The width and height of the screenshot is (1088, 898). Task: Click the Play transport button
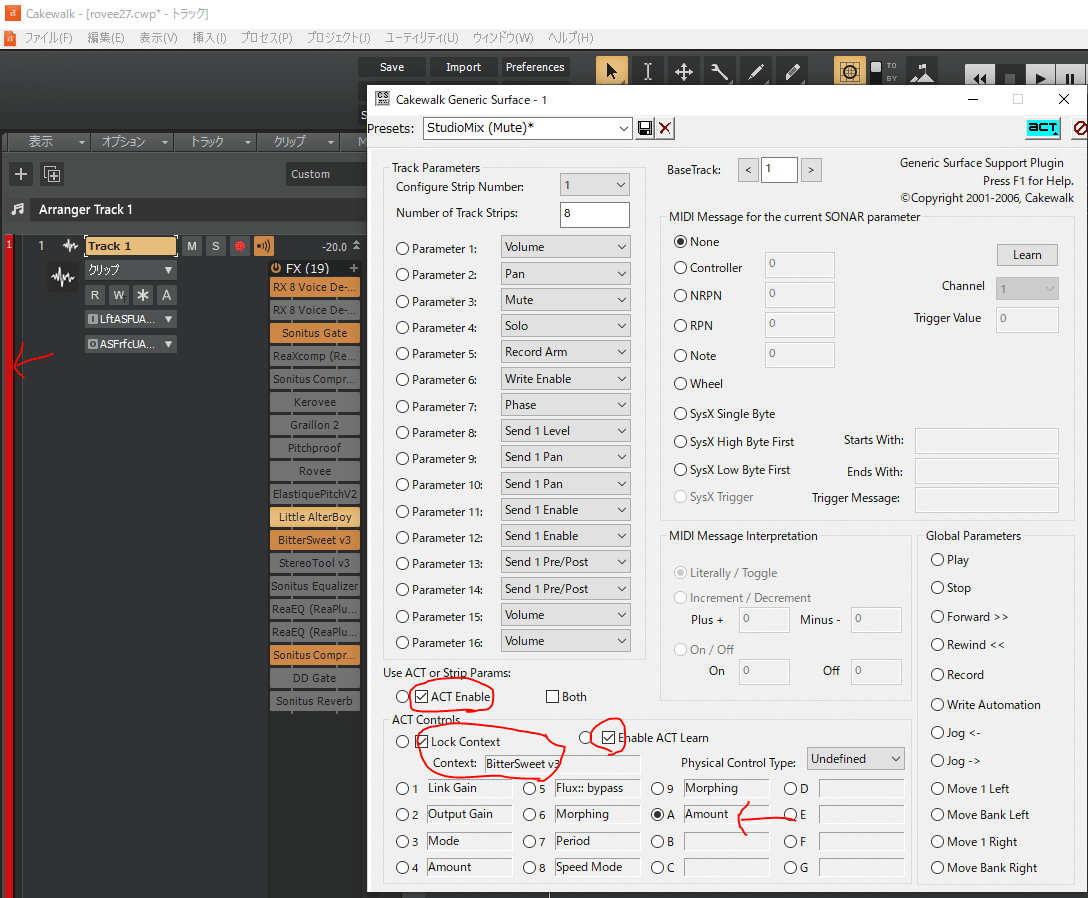click(1039, 76)
